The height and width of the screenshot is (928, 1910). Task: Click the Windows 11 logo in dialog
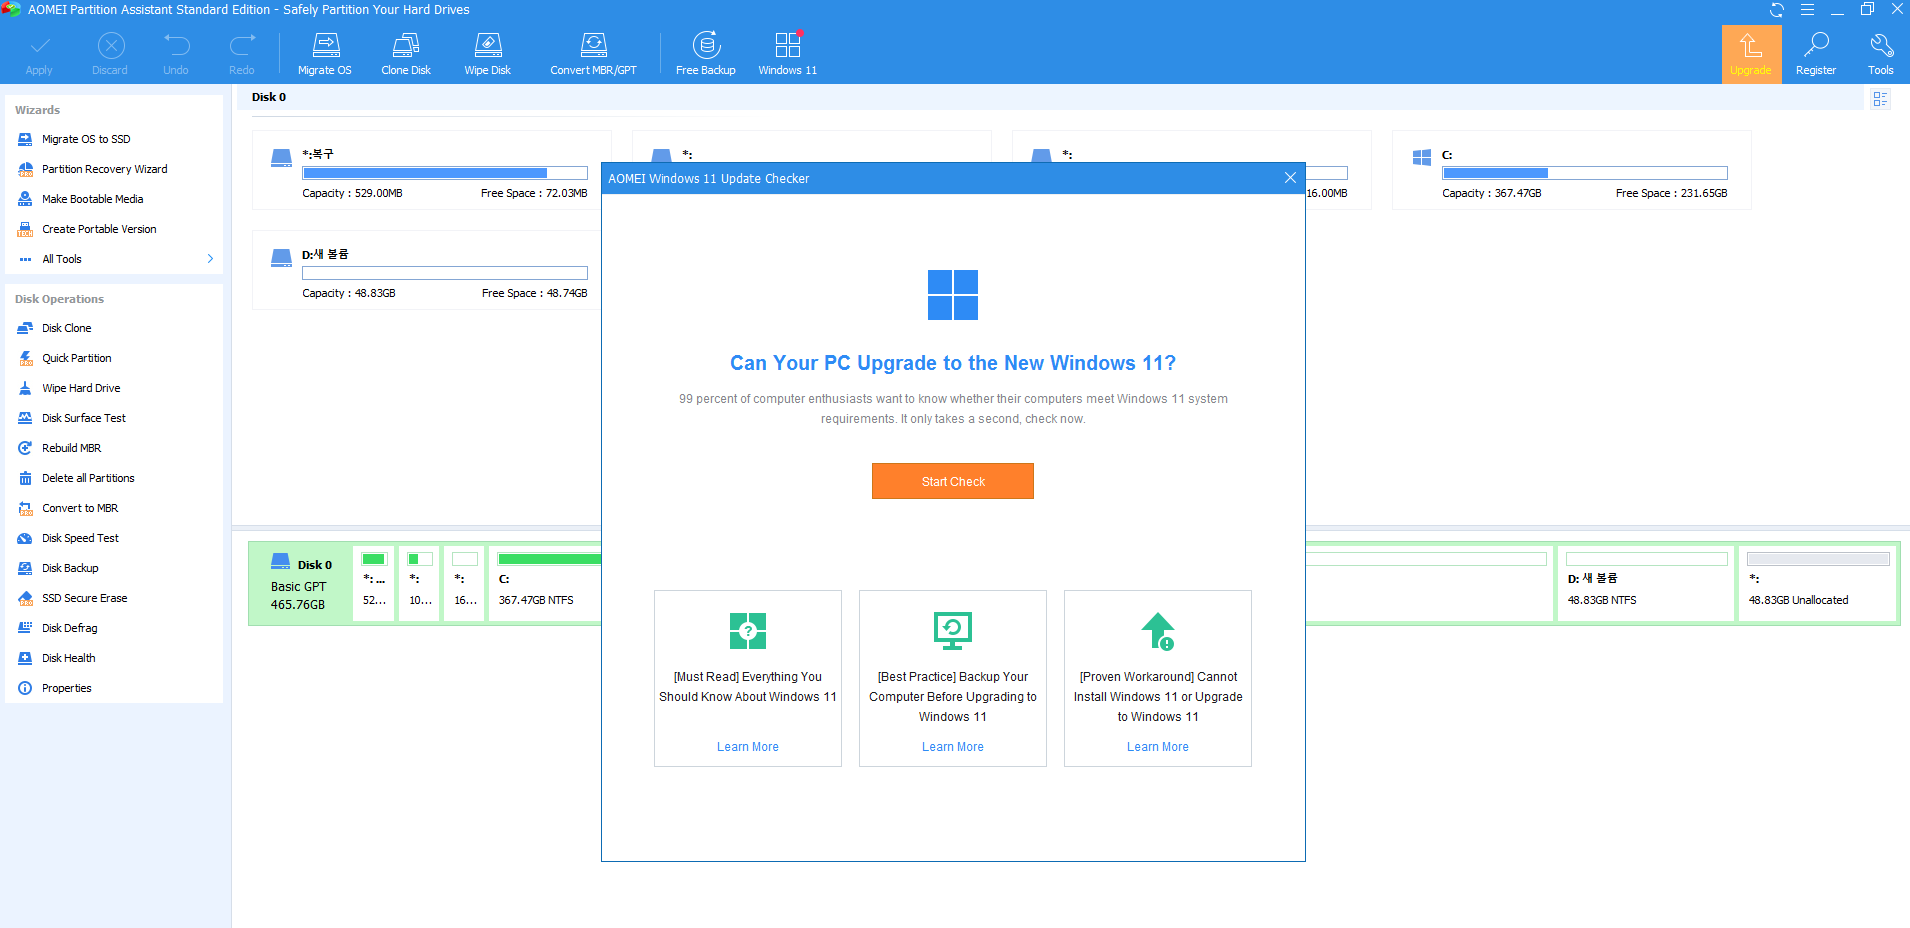953,295
